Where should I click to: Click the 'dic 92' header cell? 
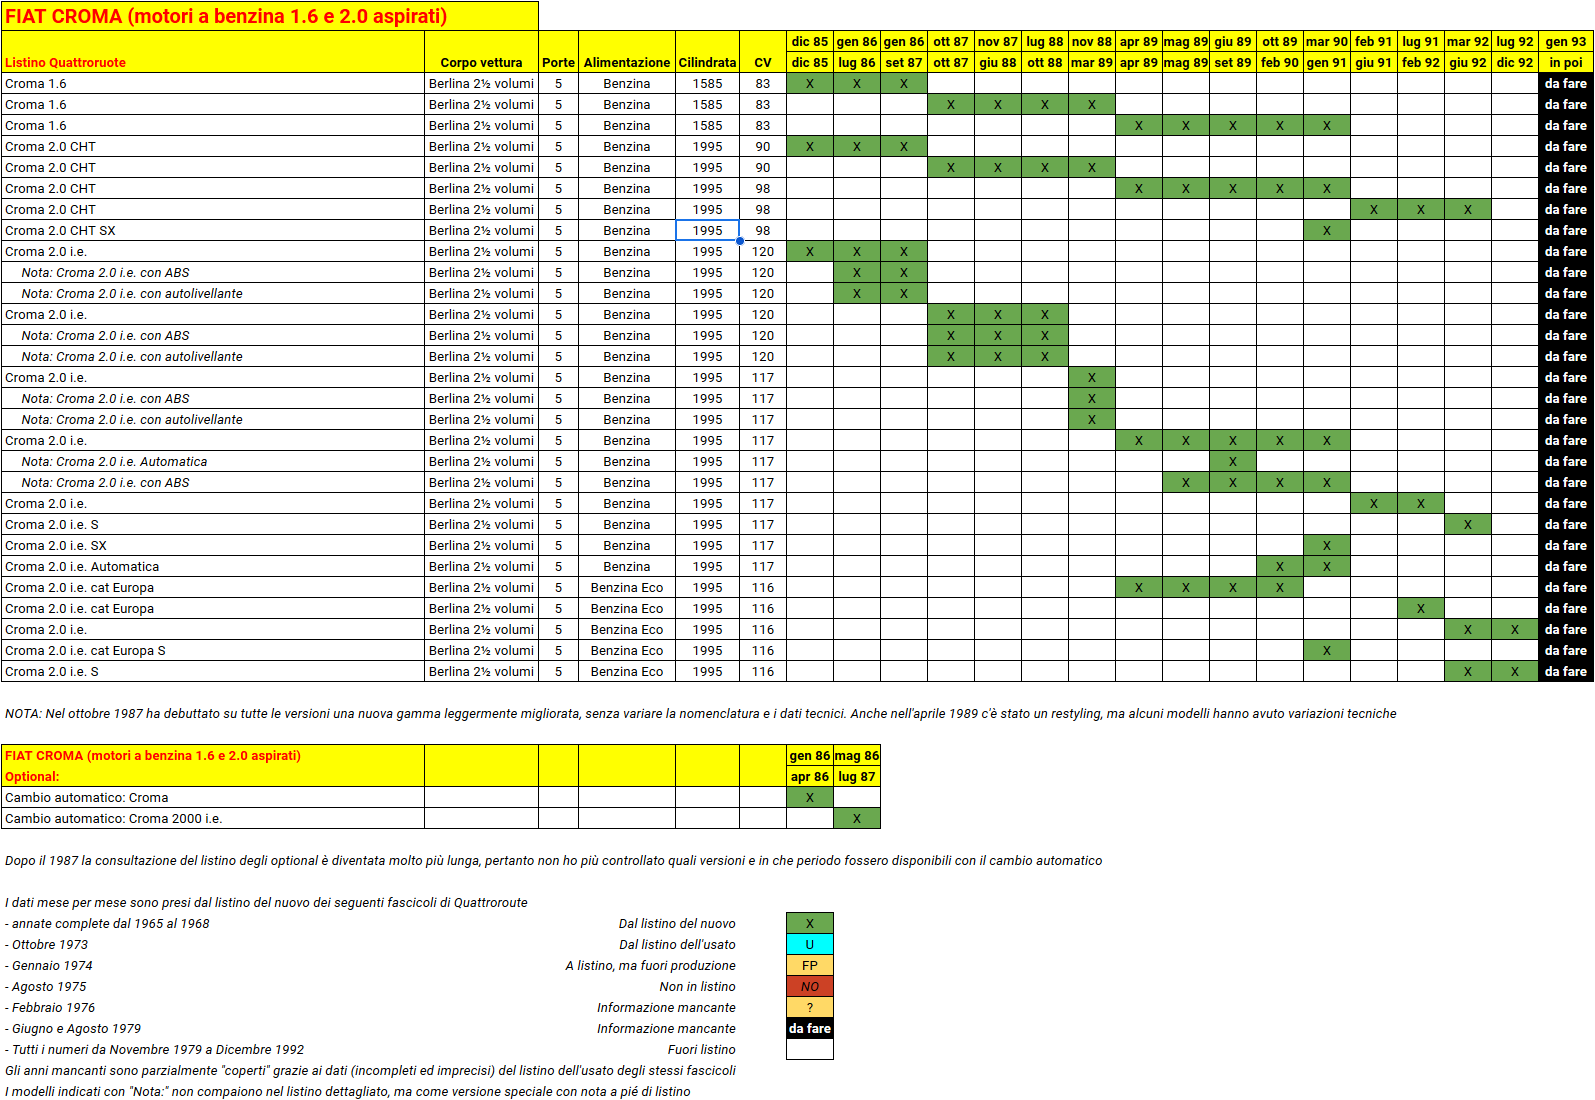coord(1515,62)
